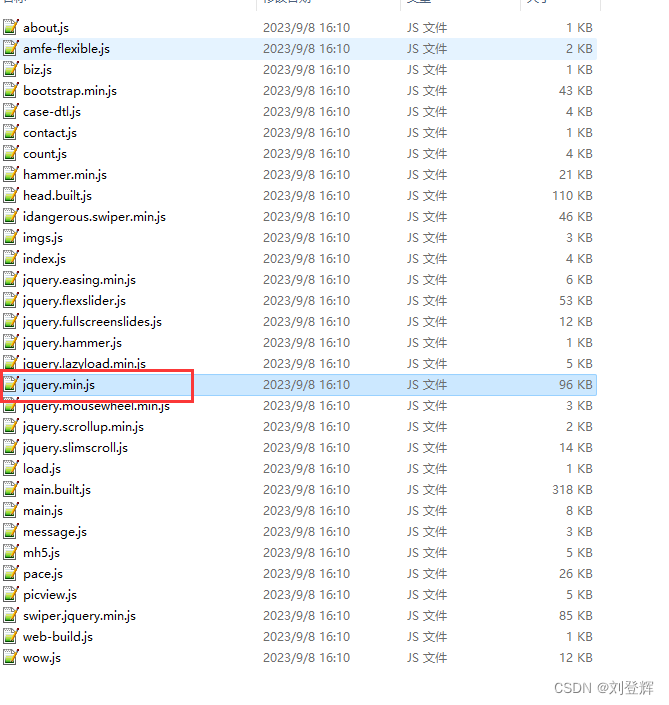Select the picview.js file name

(x=50, y=595)
